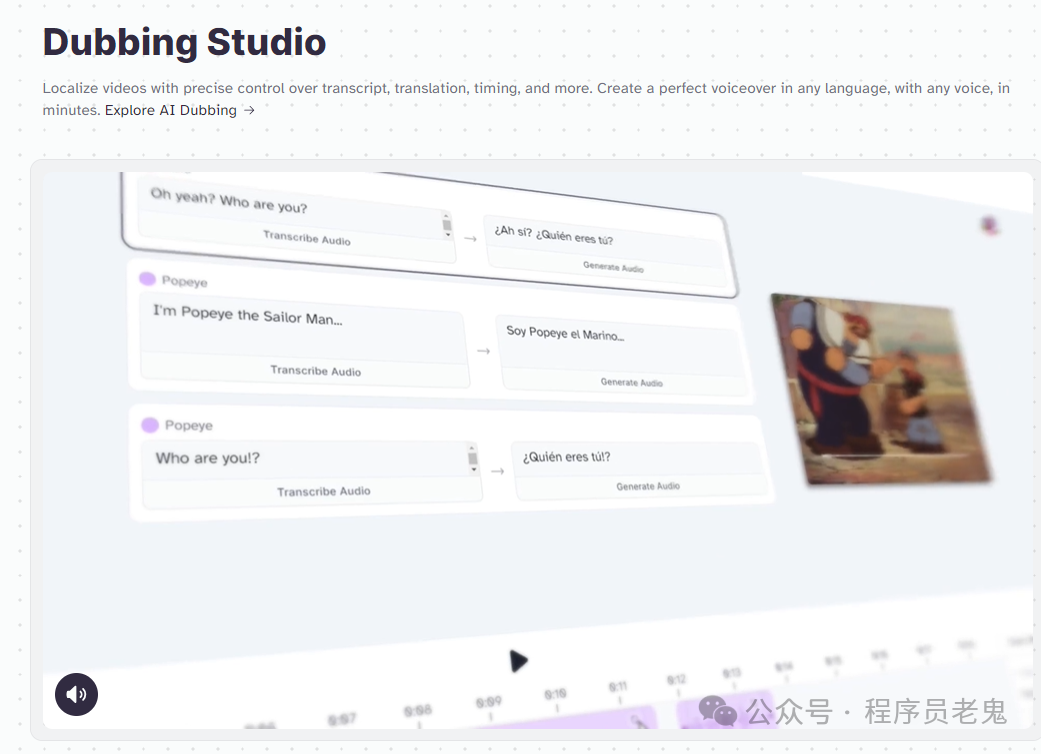Image resolution: width=1041 pixels, height=754 pixels.
Task: Click the Popeye speaker label above 'I'm Popeye the Sailor Man...'
Action: click(x=185, y=281)
